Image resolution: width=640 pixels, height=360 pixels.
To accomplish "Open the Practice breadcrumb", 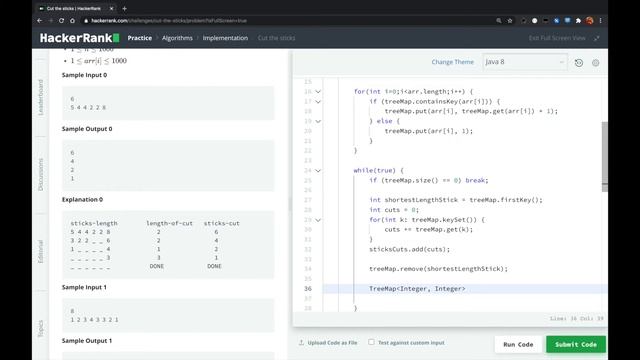I will pyautogui.click(x=140, y=38).
